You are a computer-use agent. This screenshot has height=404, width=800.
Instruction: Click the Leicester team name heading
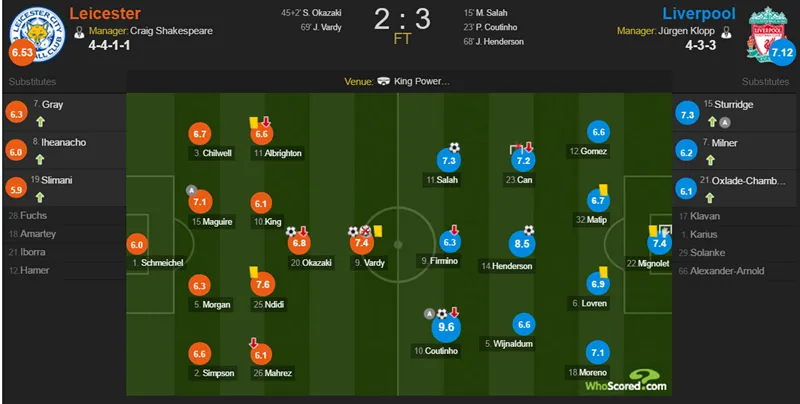[105, 13]
